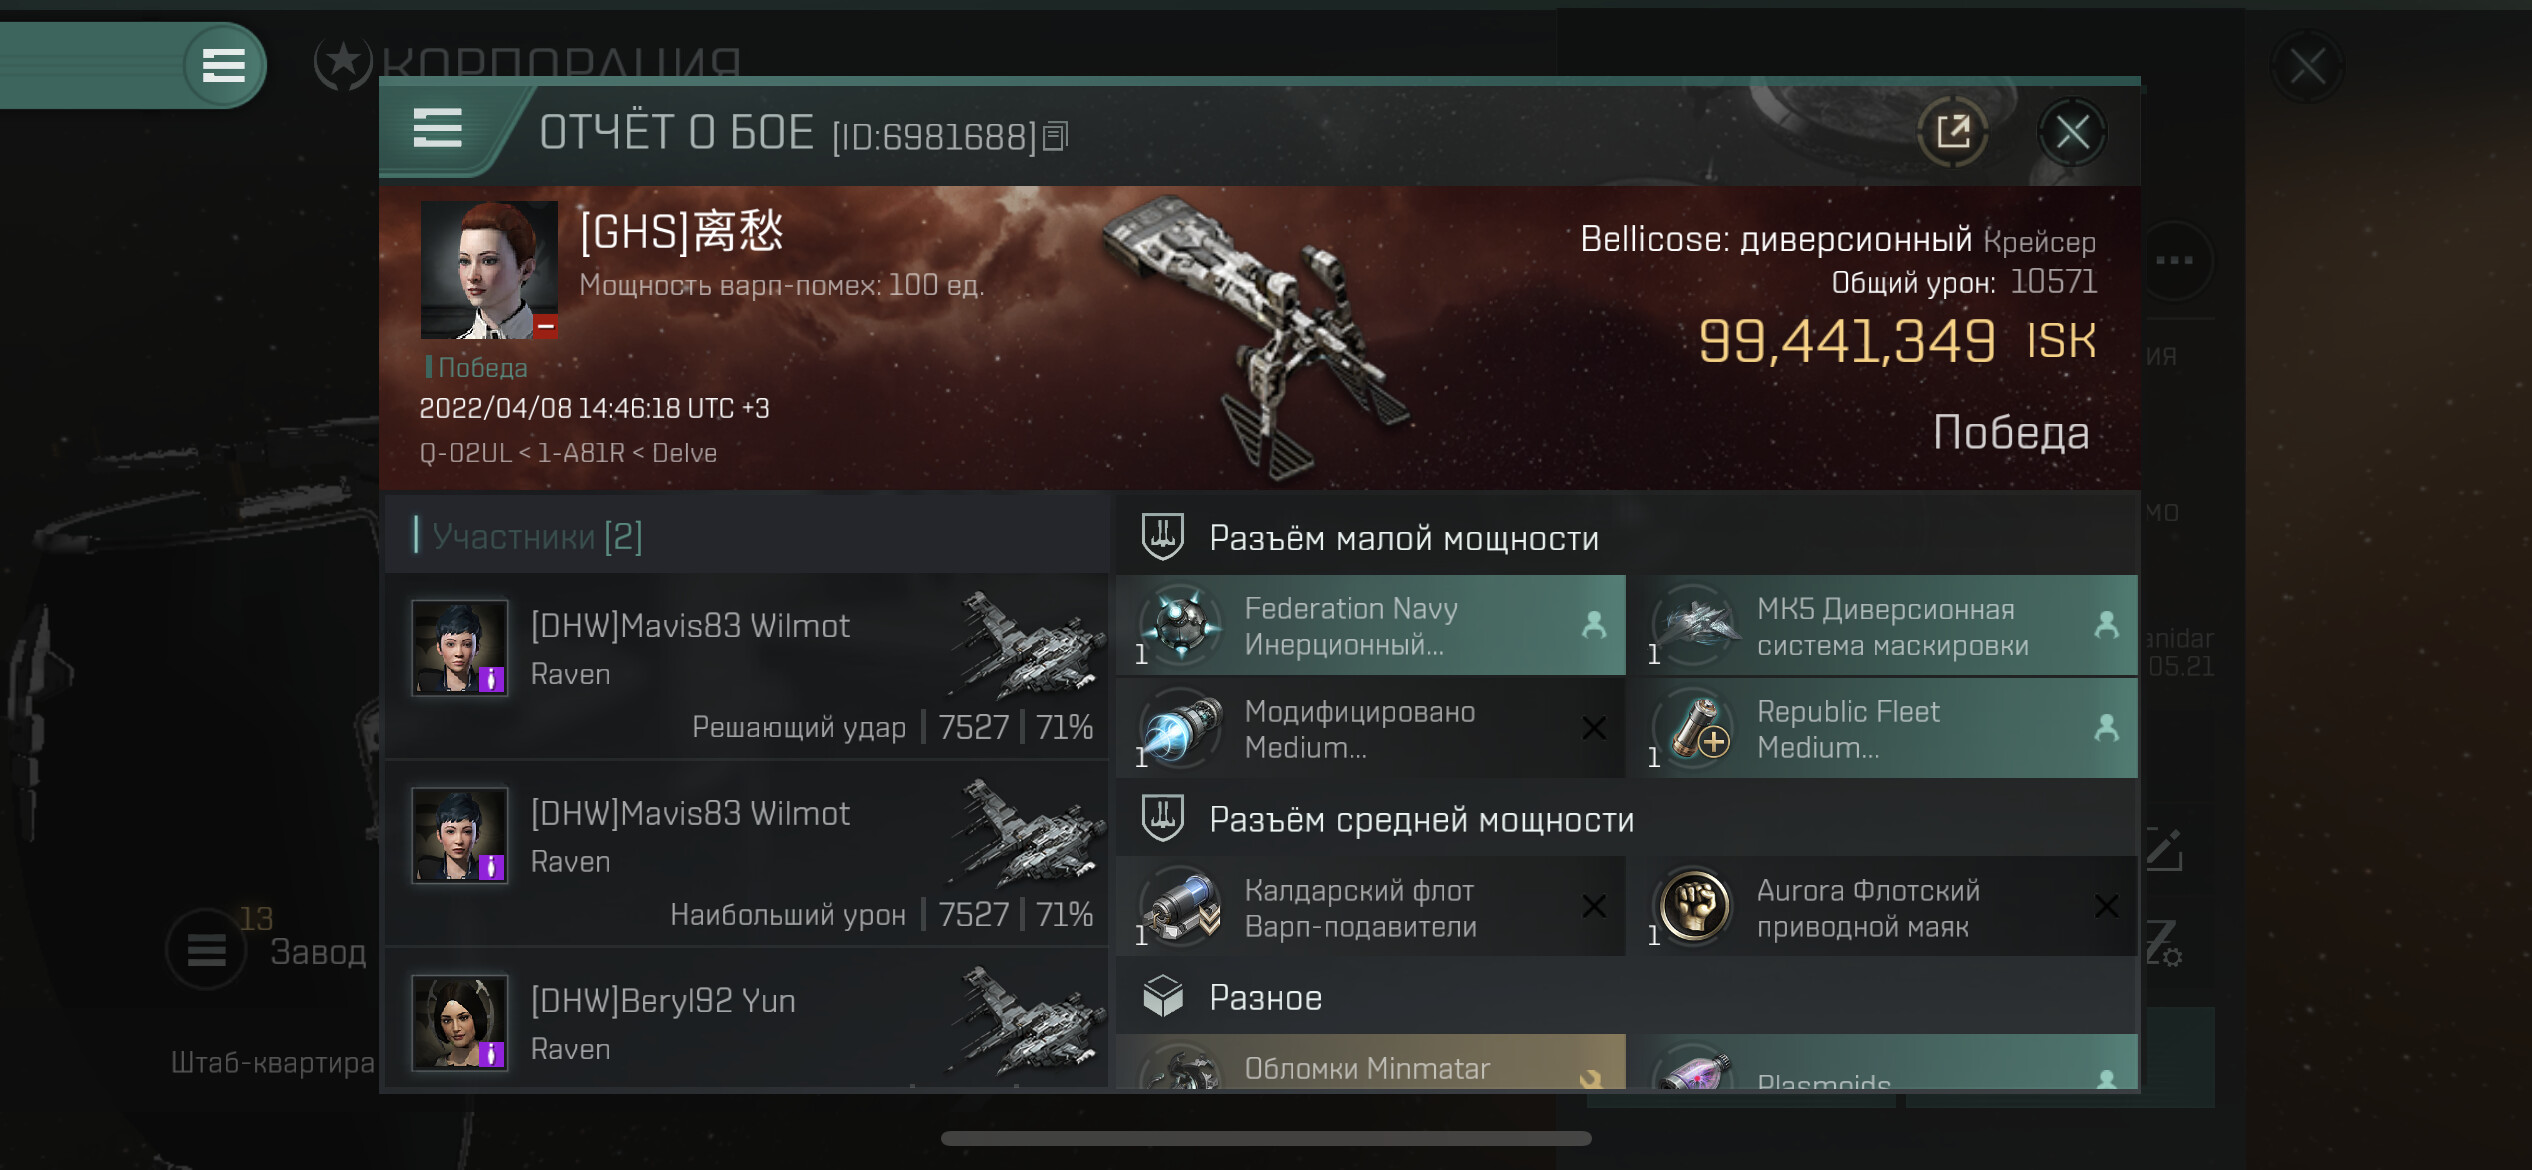Screen dimensions: 2532x1170
Task: Close the battle report window
Action: pyautogui.click(x=2072, y=132)
